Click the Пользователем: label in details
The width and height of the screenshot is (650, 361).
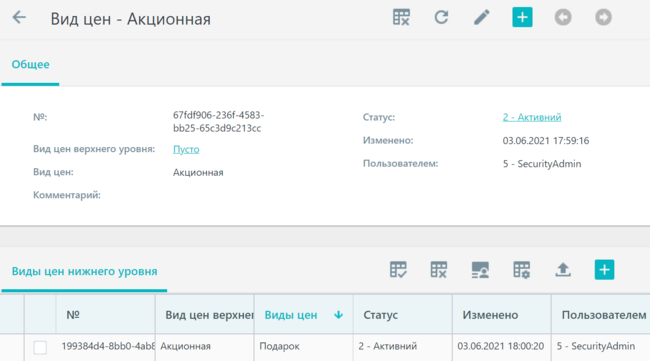pyautogui.click(x=400, y=164)
